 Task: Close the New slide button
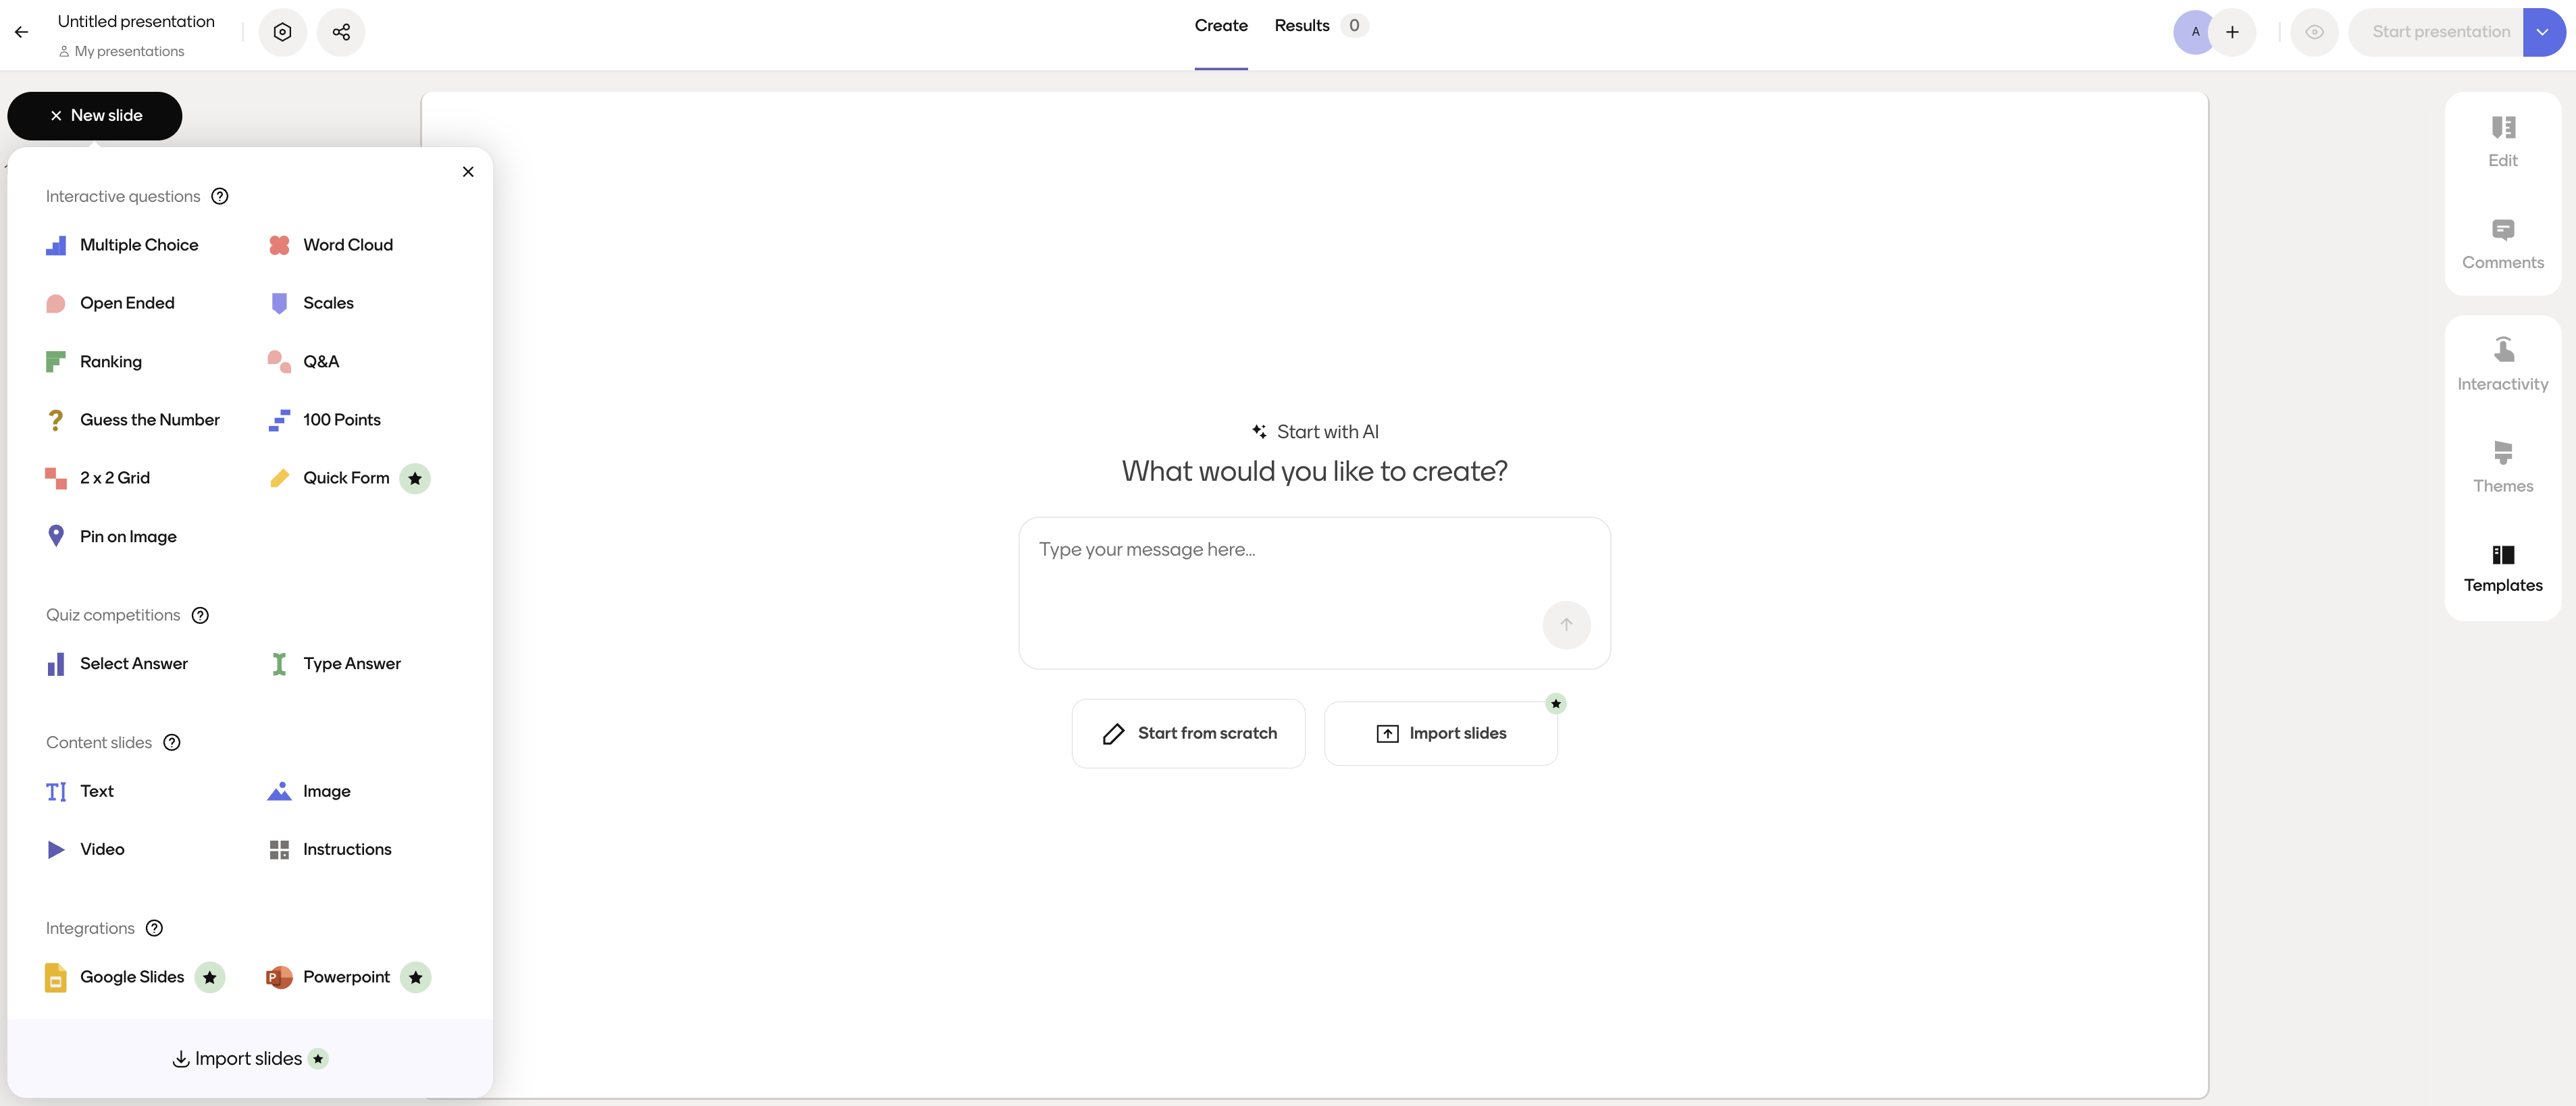pyautogui.click(x=95, y=116)
